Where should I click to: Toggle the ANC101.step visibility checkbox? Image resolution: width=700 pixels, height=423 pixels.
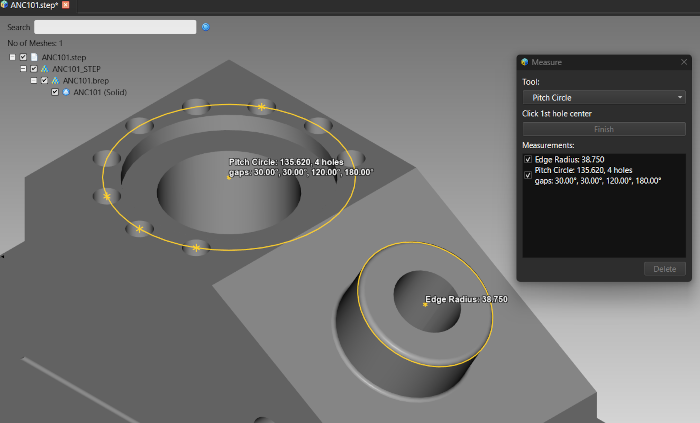[23, 57]
